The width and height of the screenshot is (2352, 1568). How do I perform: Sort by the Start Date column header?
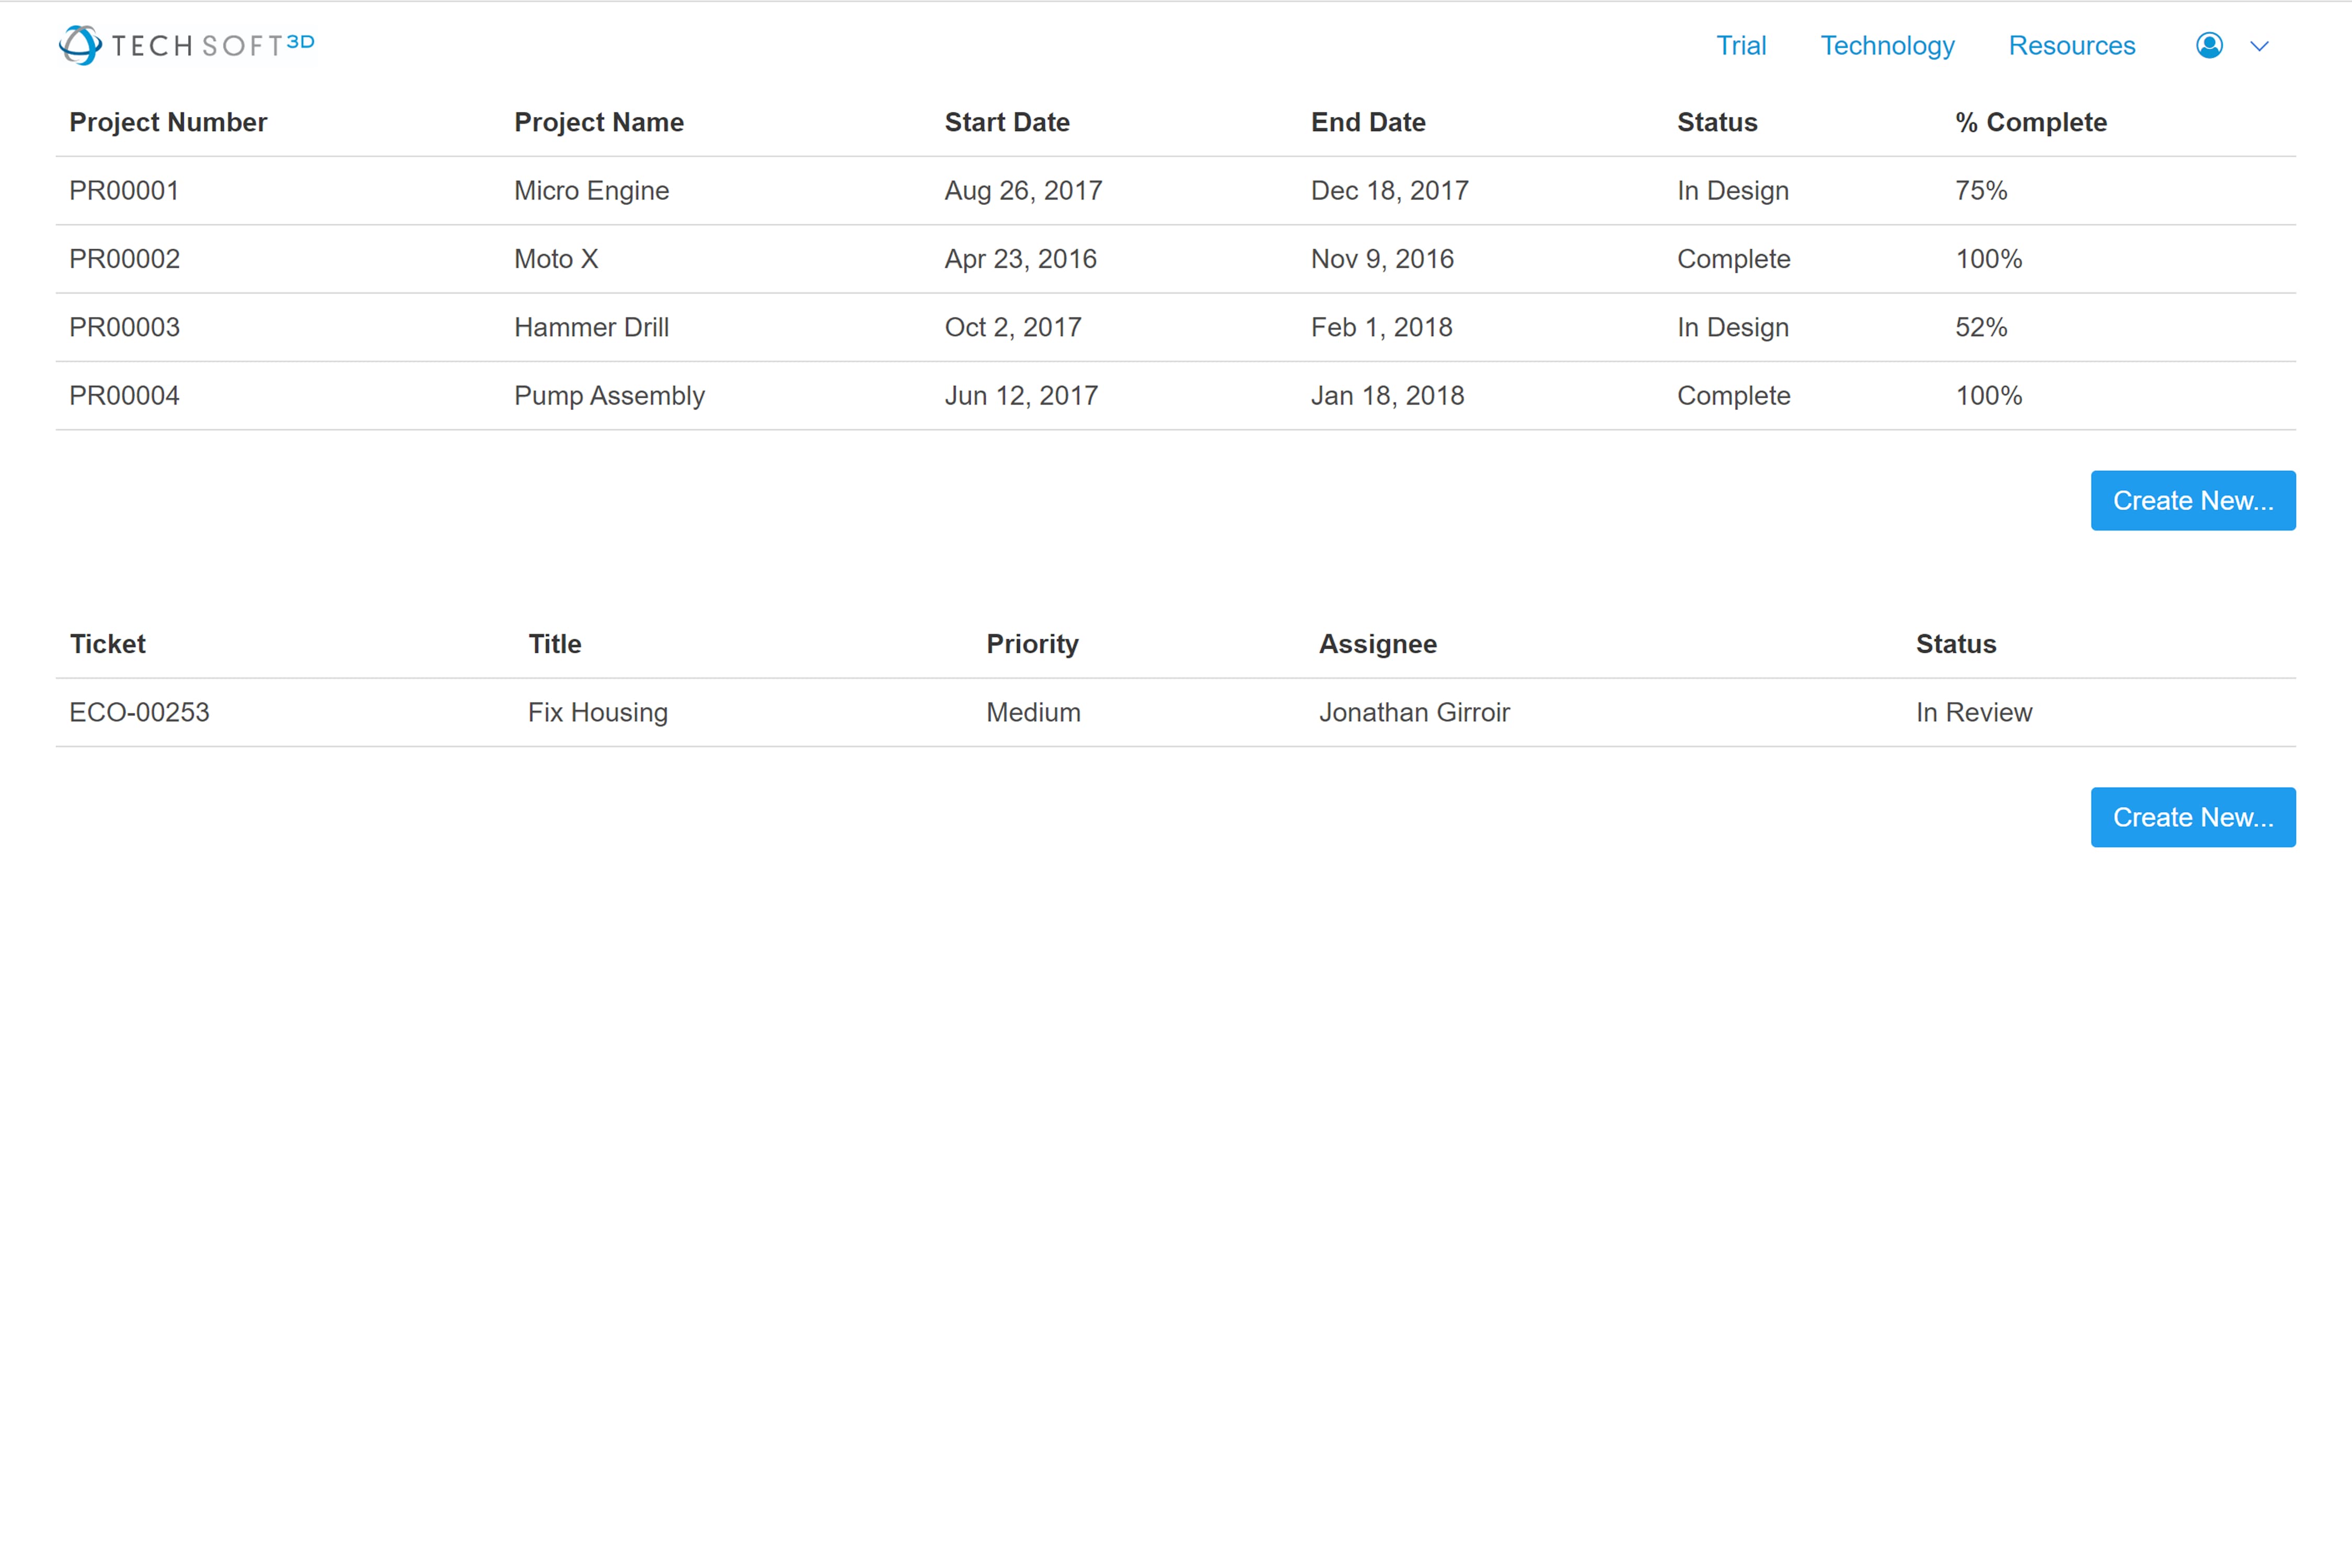(x=1006, y=122)
